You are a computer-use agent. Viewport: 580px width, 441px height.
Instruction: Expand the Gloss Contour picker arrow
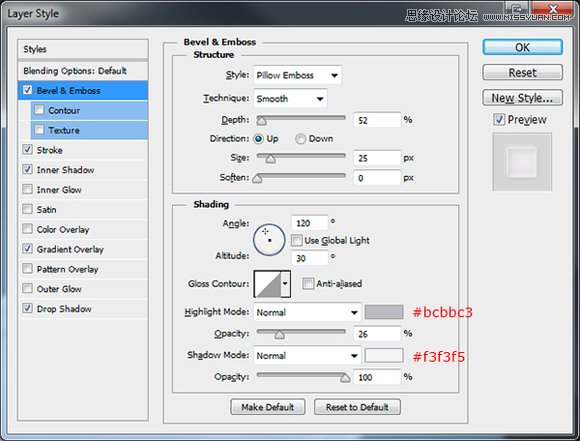tap(286, 284)
